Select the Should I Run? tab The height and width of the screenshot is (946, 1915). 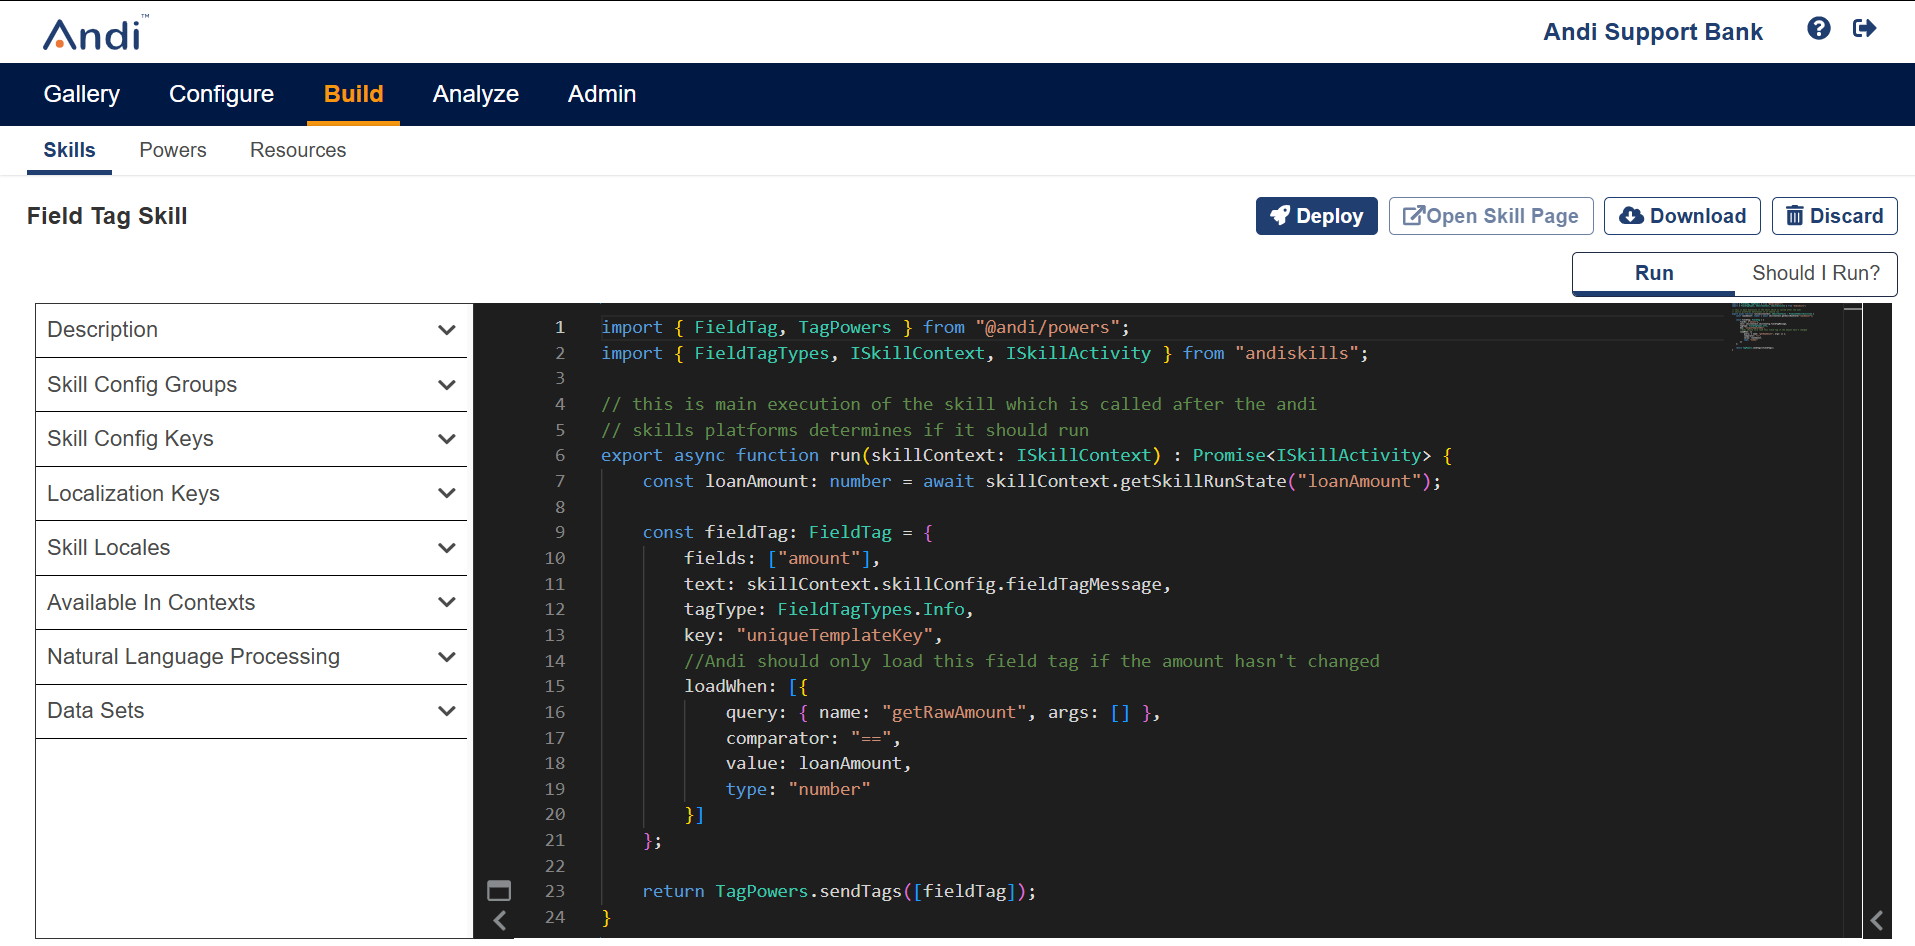point(1816,273)
